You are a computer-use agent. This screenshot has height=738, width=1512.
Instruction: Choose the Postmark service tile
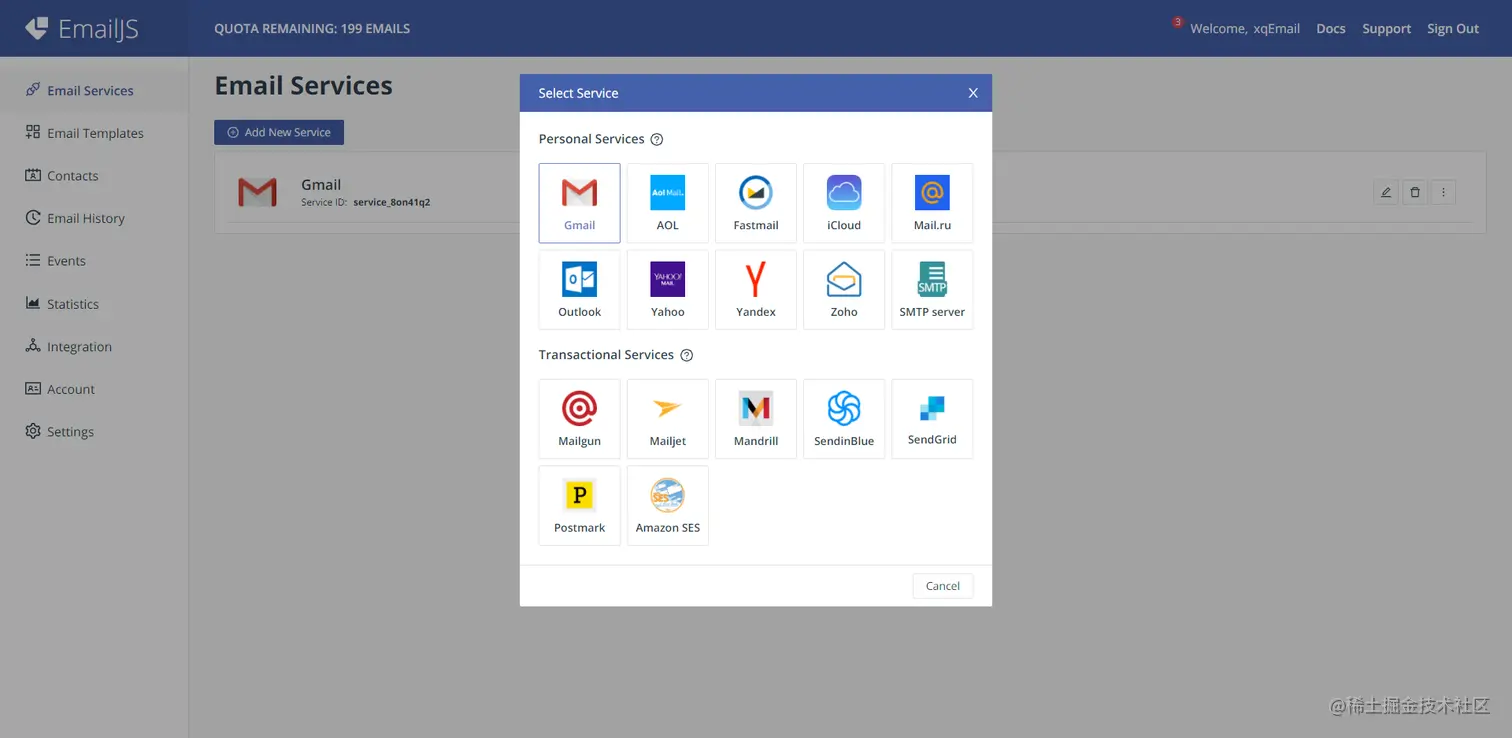[x=579, y=505]
